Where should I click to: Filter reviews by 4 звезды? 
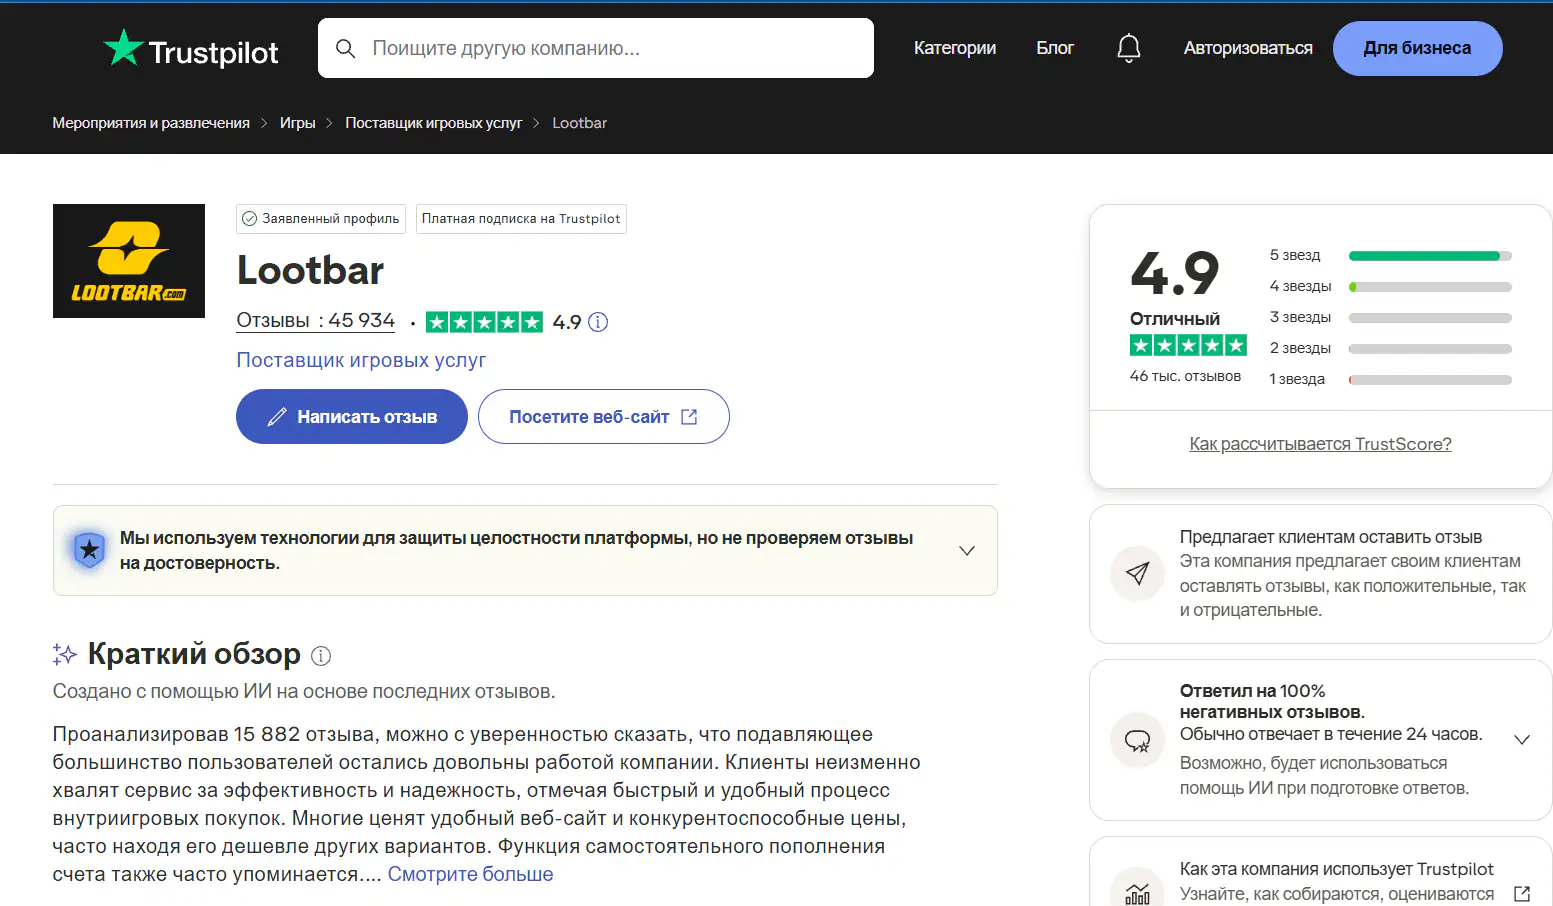coord(1390,287)
